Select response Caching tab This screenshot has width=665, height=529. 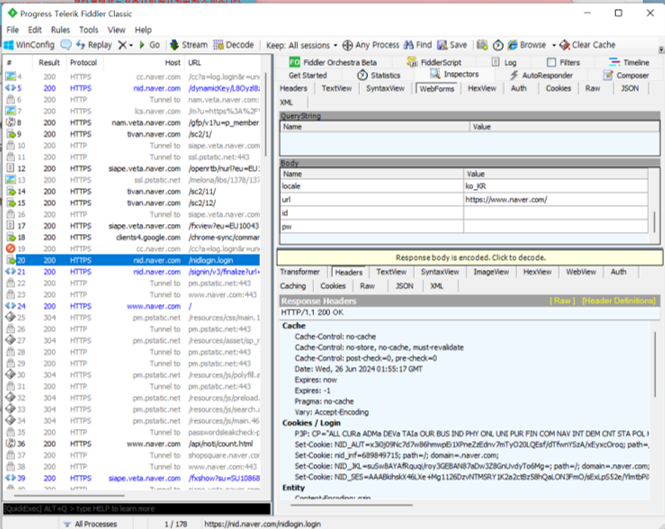click(x=293, y=286)
